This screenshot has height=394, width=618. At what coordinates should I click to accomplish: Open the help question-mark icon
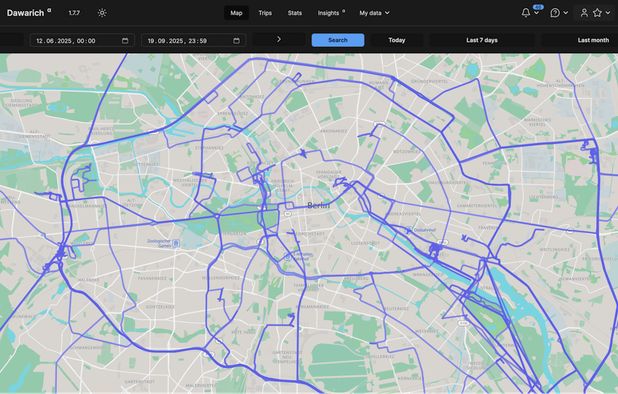click(x=555, y=13)
